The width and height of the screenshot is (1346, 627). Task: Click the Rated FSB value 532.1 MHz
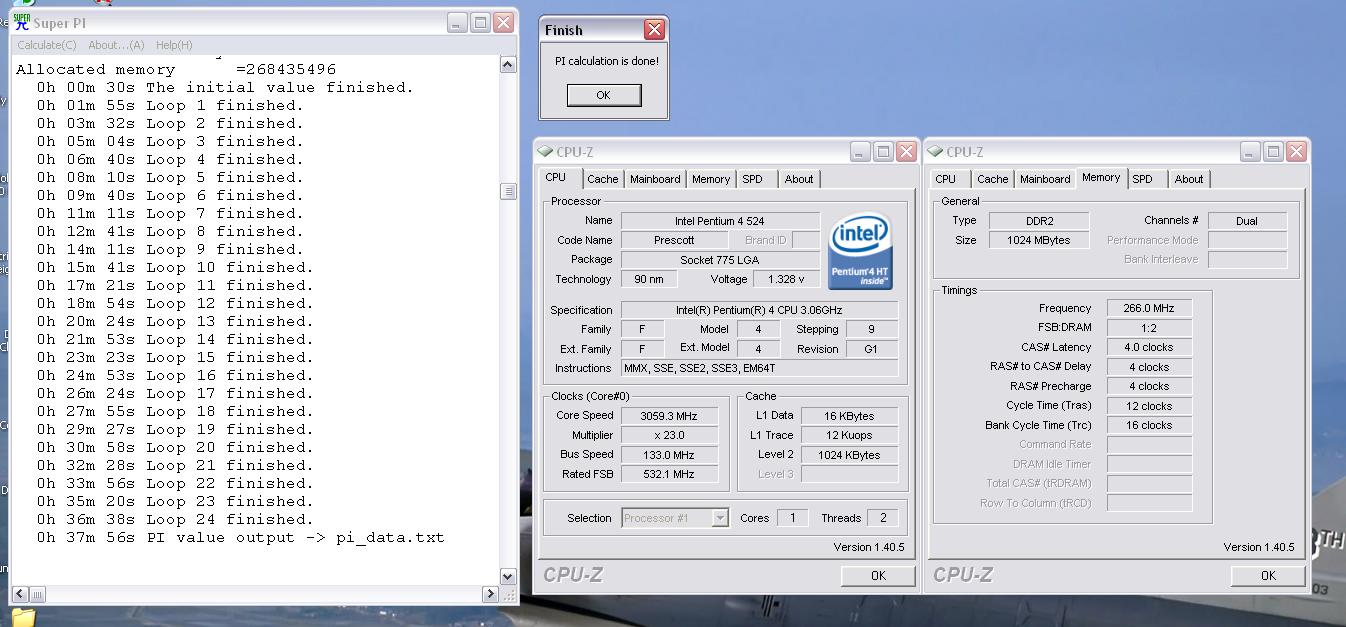(x=669, y=474)
